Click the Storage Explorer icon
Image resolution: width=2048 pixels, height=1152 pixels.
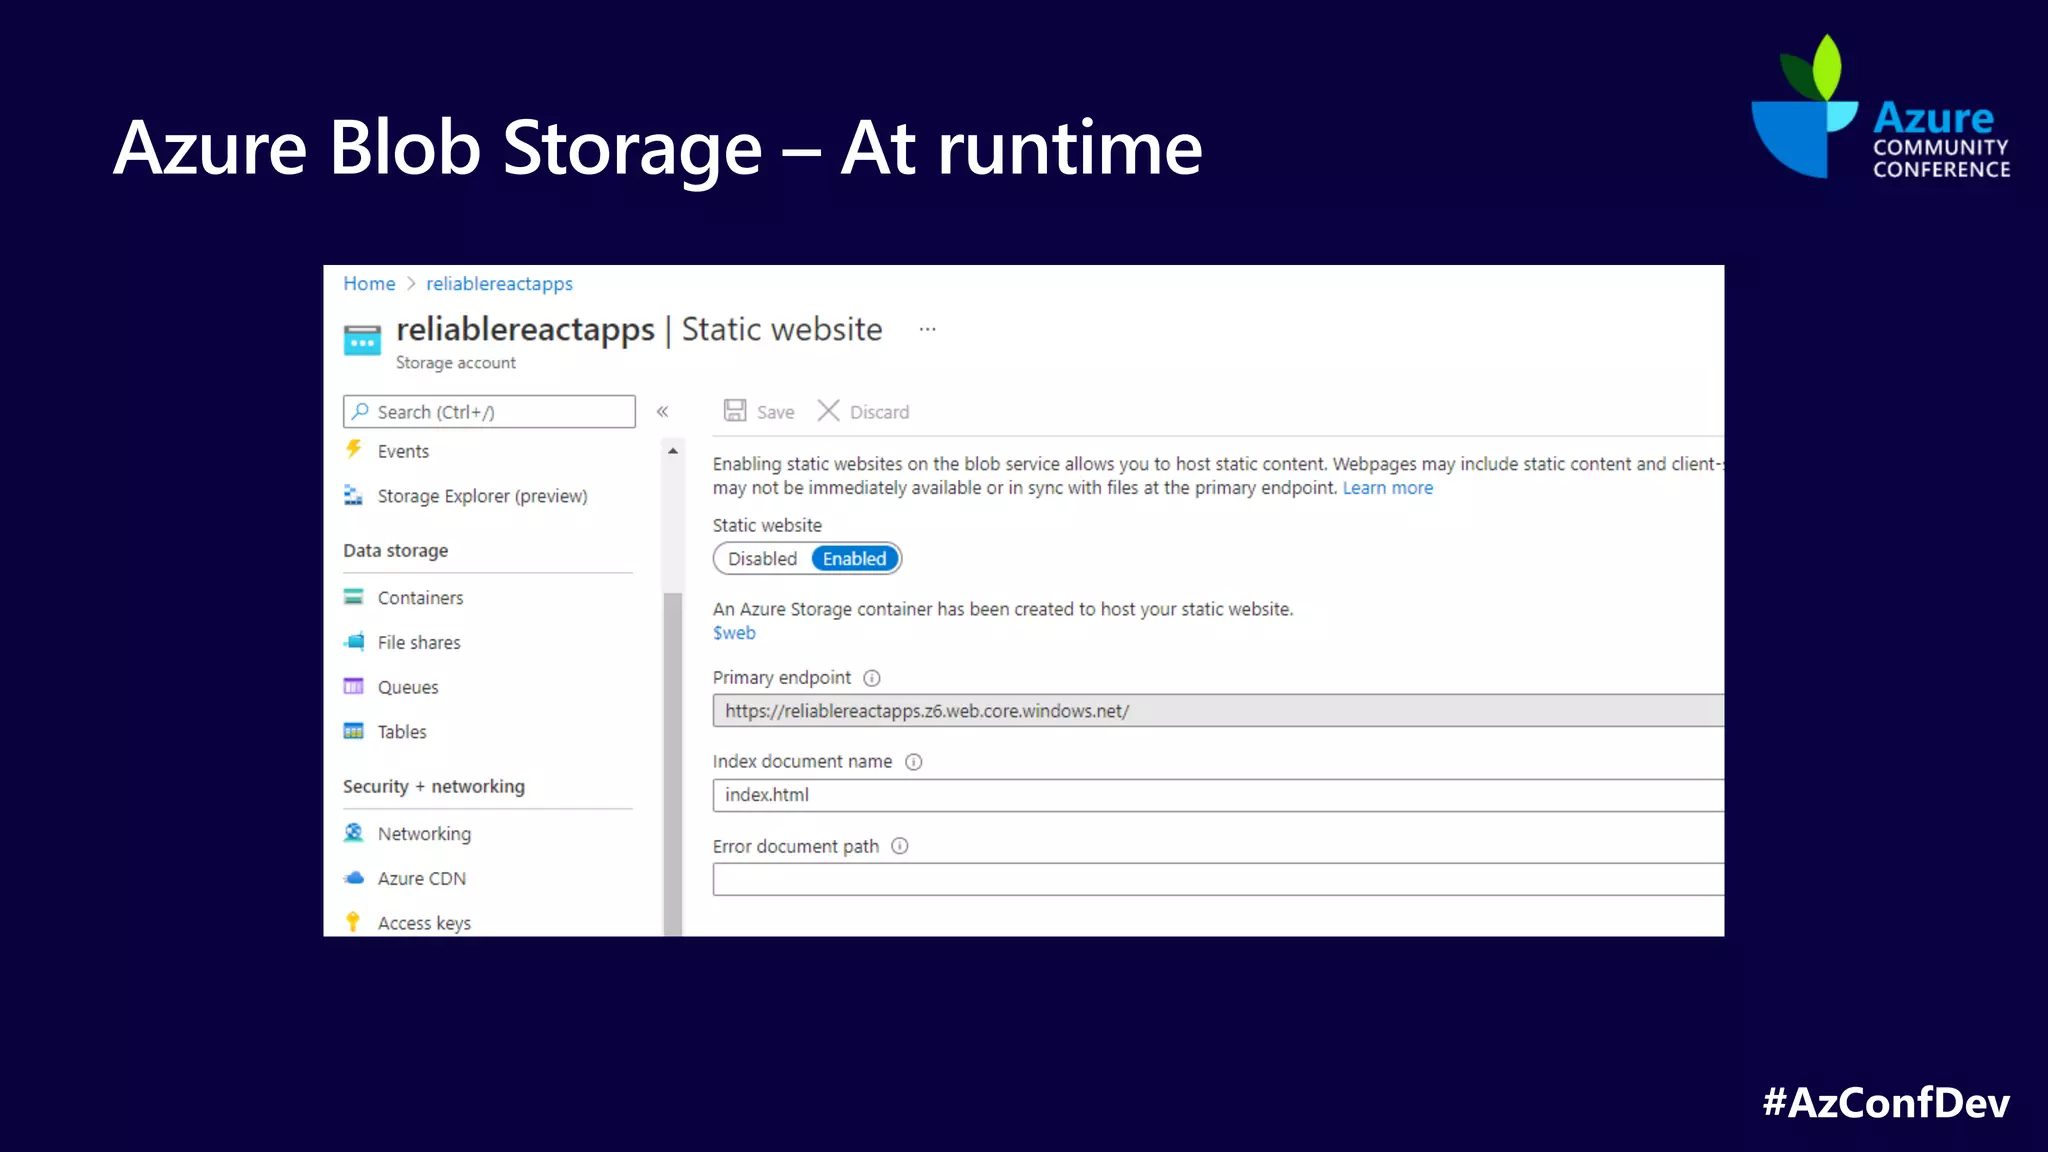[353, 495]
